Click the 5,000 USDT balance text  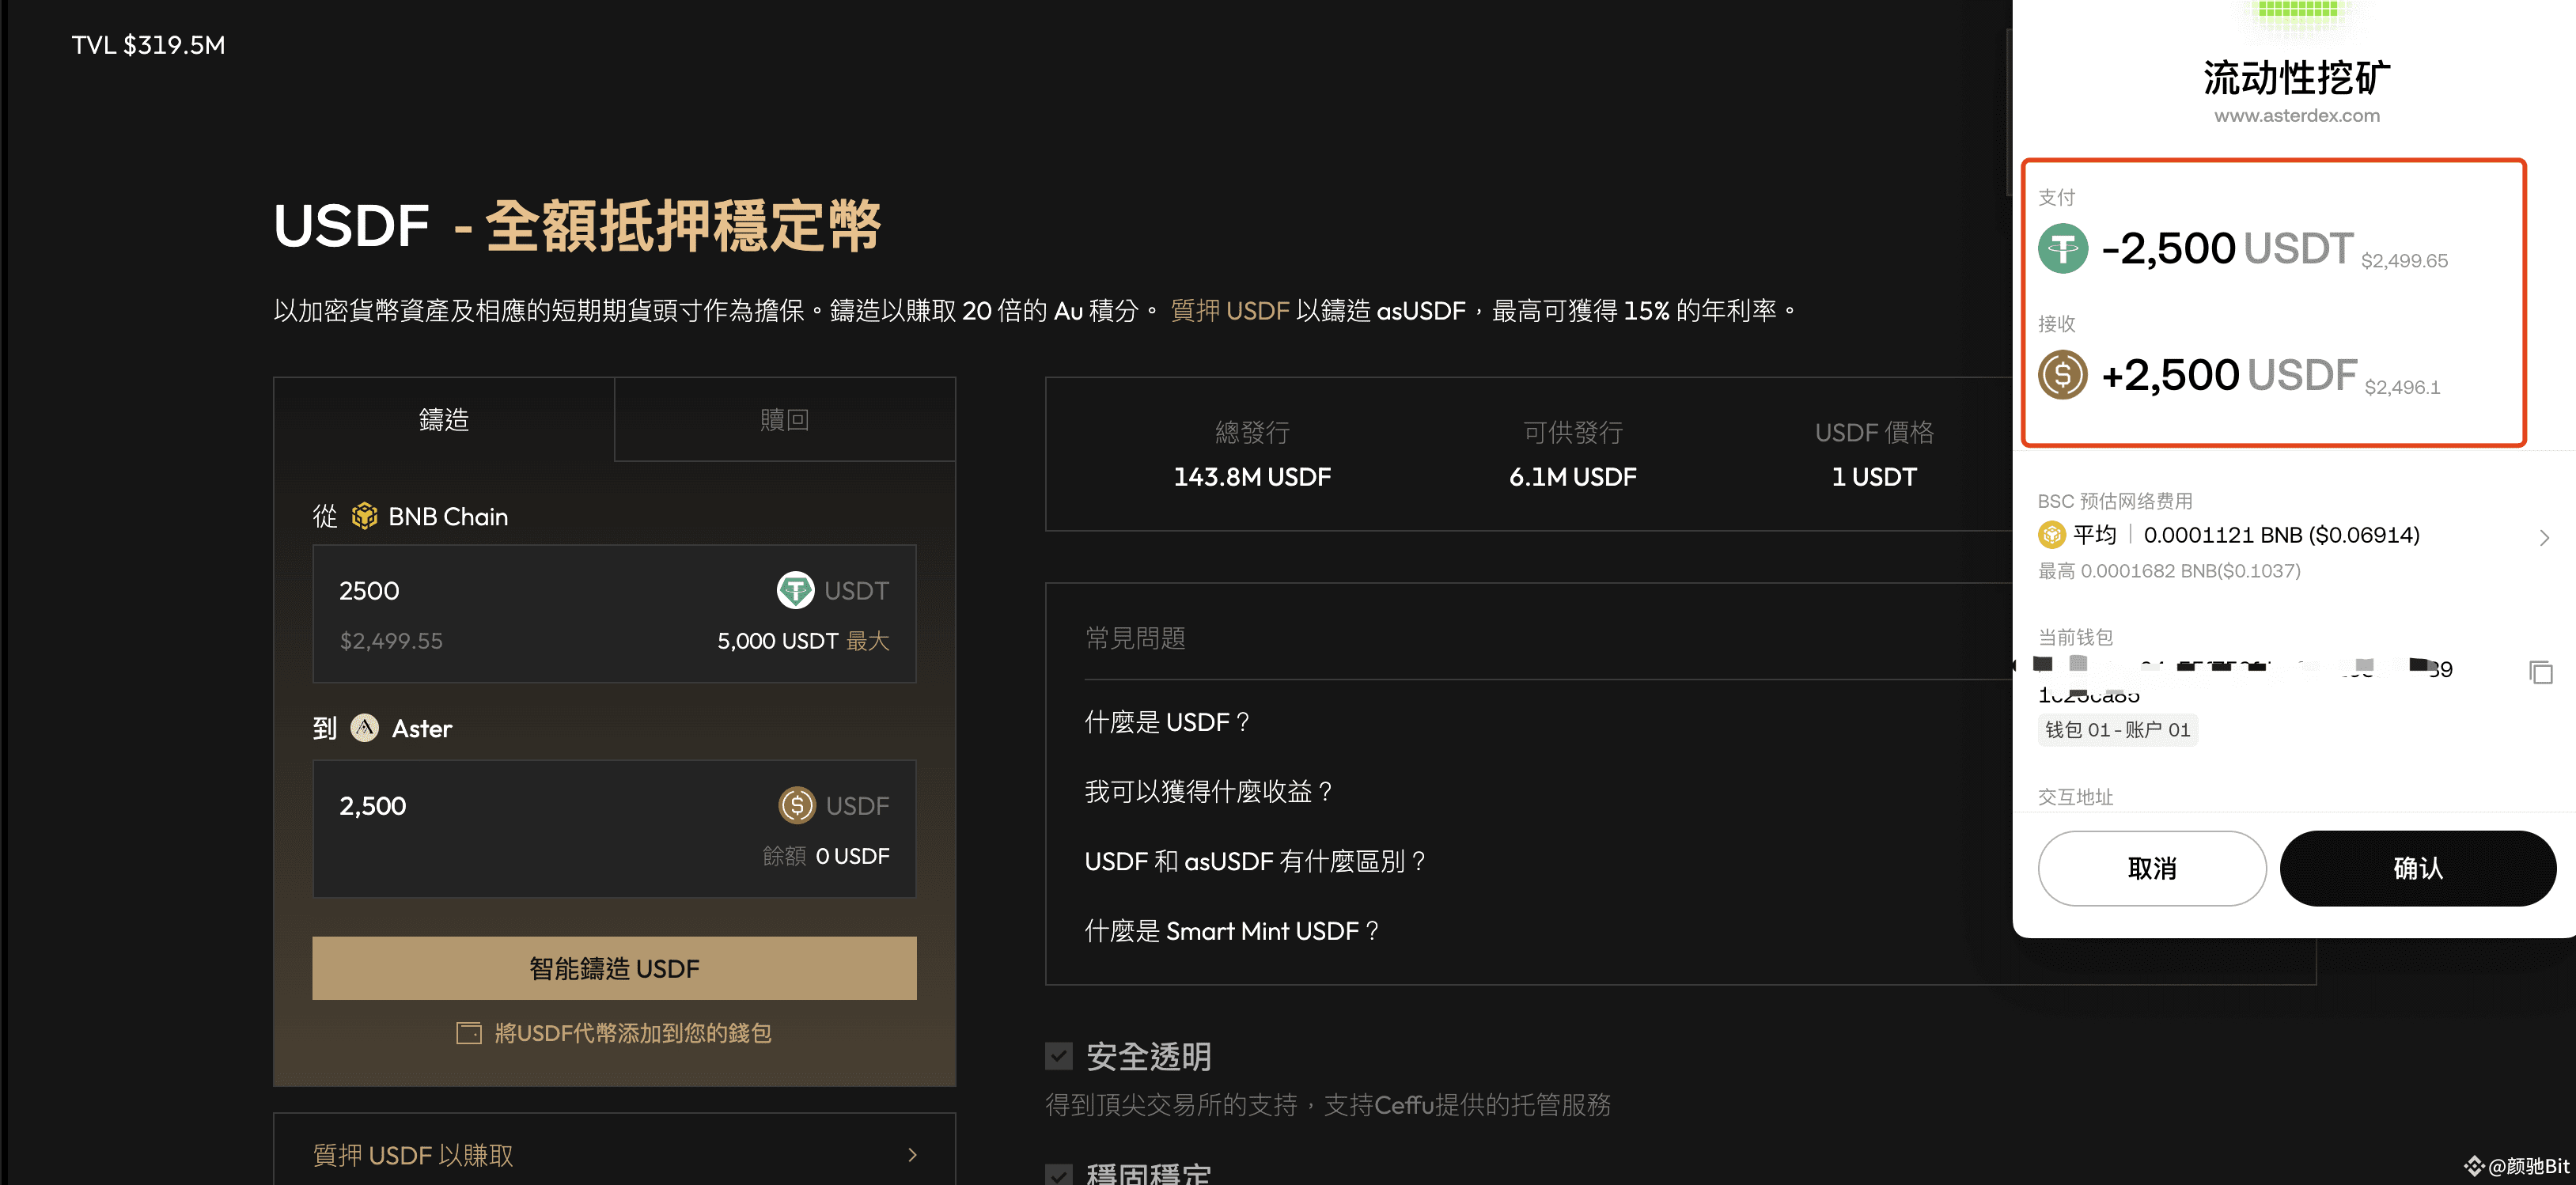coord(777,641)
